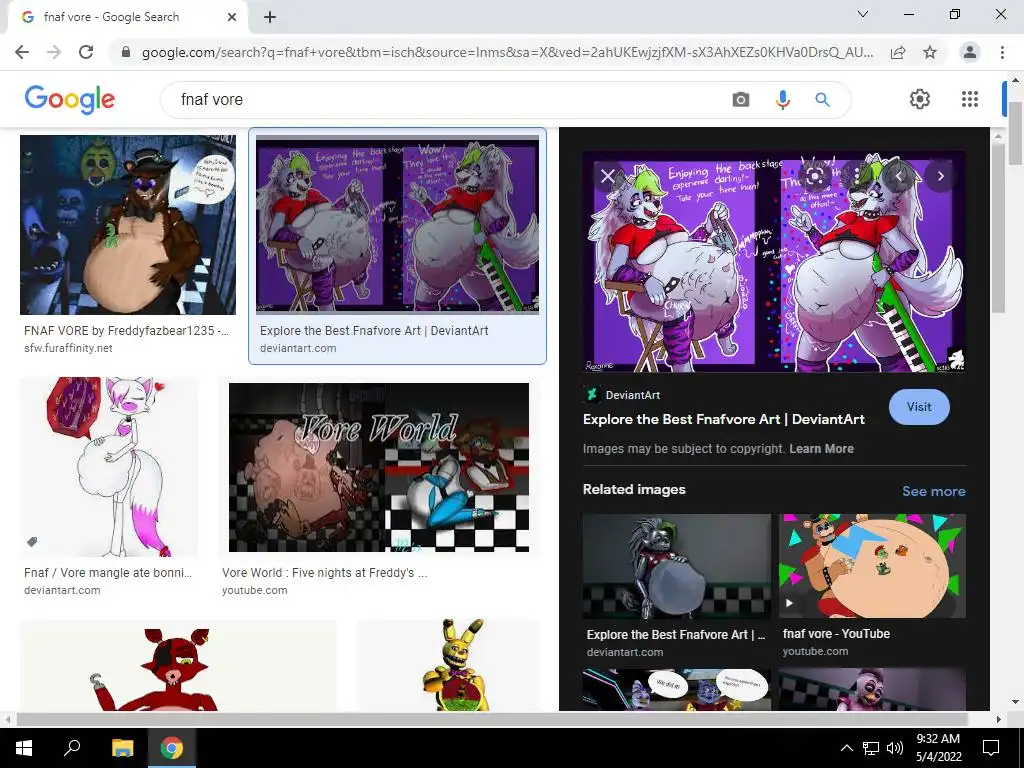Click the "FNAF VORE by Freddyfazbear1235" caption

coord(127,330)
